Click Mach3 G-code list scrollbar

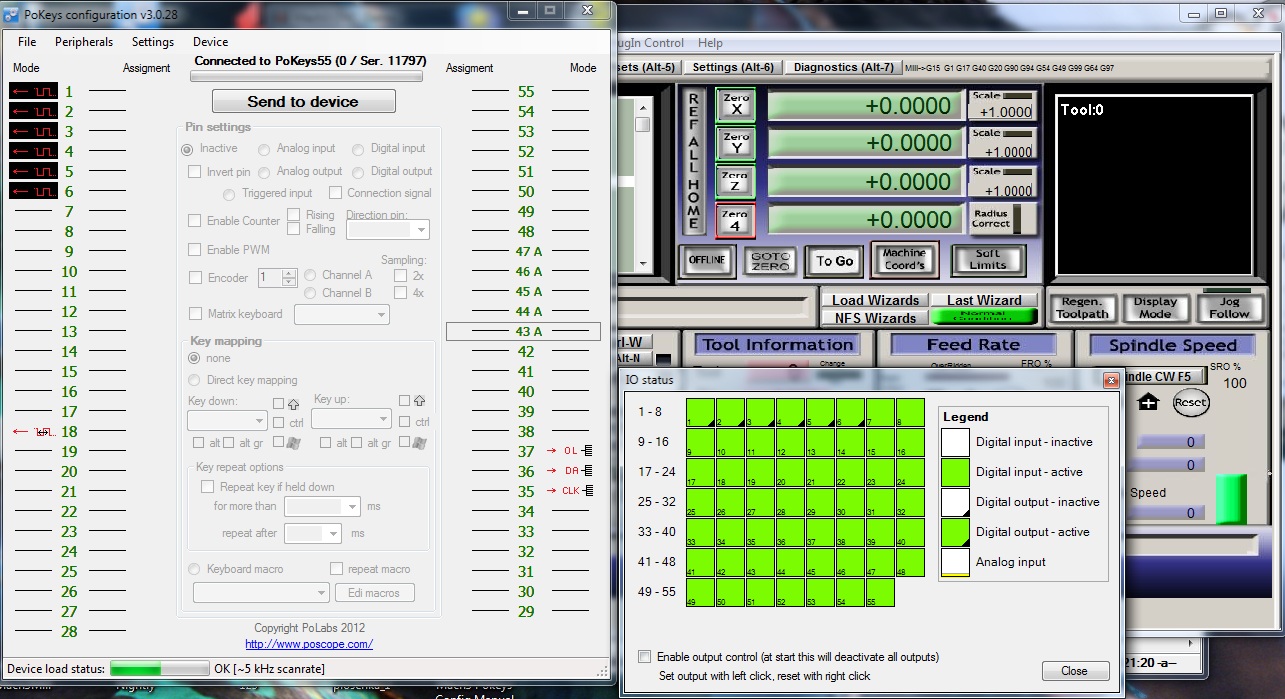(x=642, y=184)
